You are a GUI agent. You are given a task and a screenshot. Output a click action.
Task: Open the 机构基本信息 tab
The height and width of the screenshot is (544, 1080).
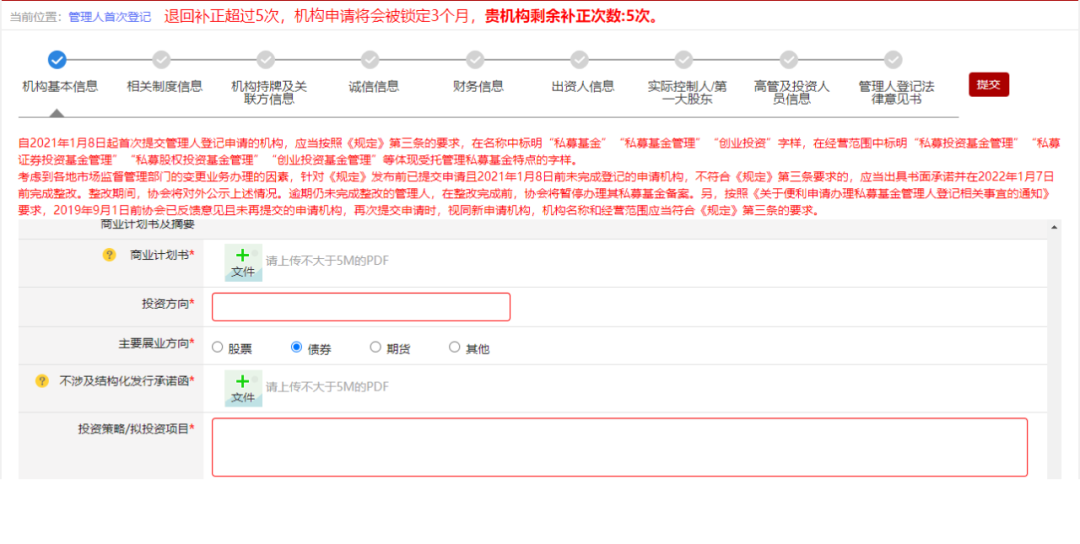(60, 87)
